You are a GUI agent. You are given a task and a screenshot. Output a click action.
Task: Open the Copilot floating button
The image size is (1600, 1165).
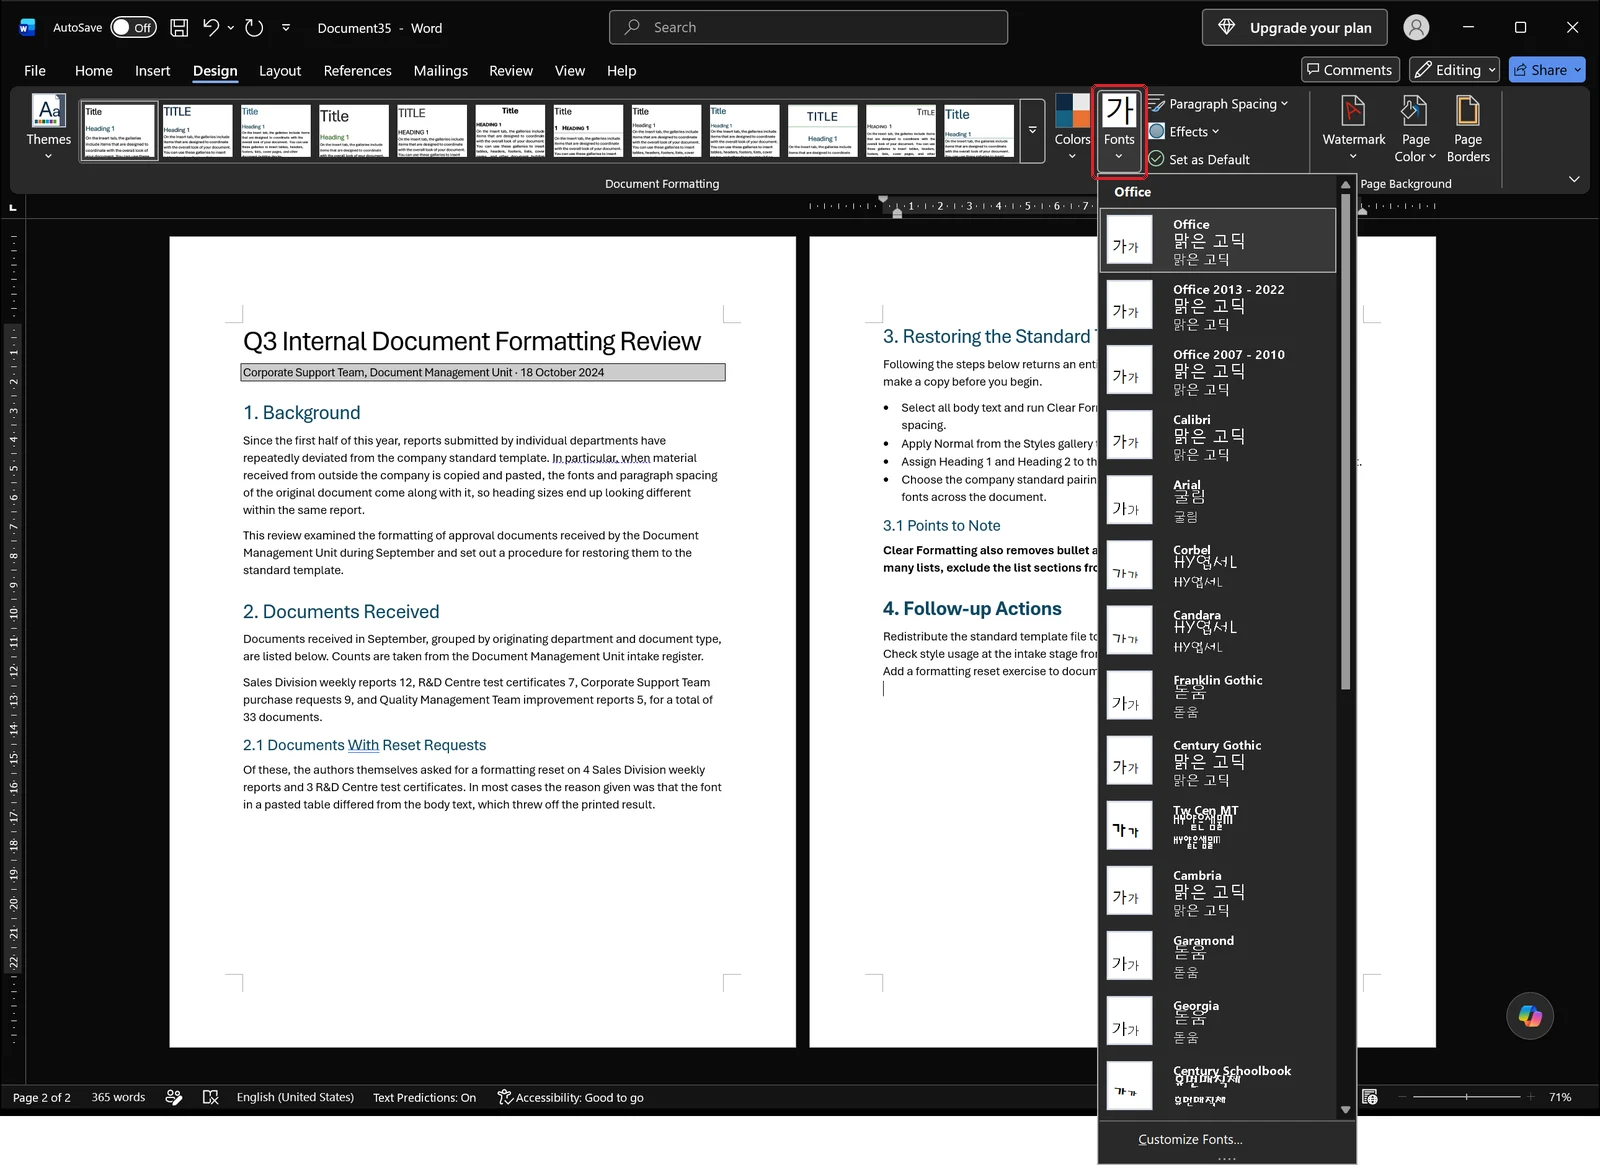tap(1530, 1016)
